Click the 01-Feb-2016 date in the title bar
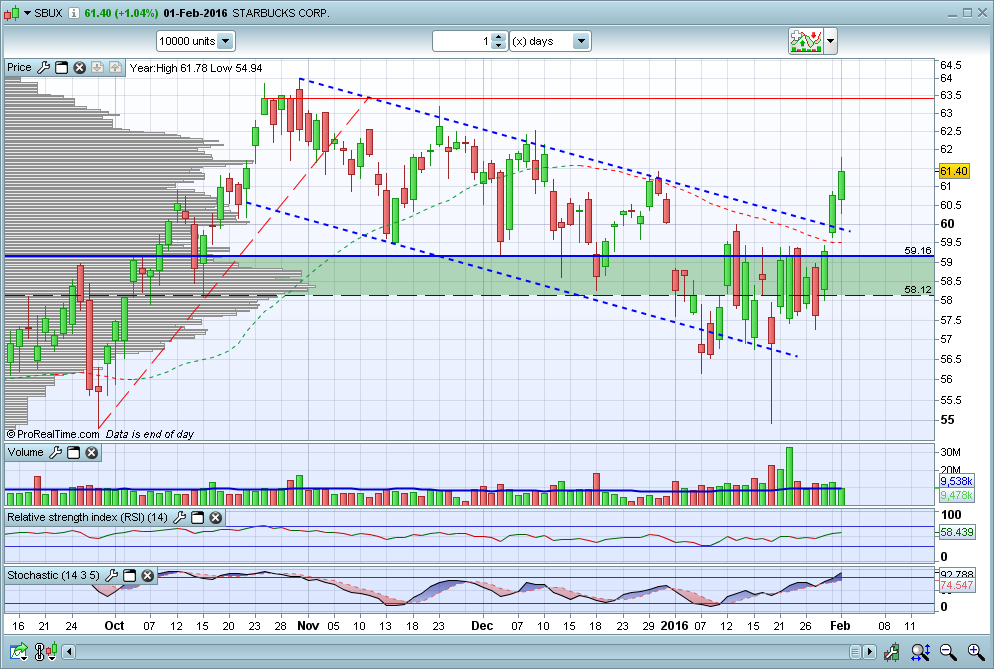The image size is (994, 669). (195, 13)
